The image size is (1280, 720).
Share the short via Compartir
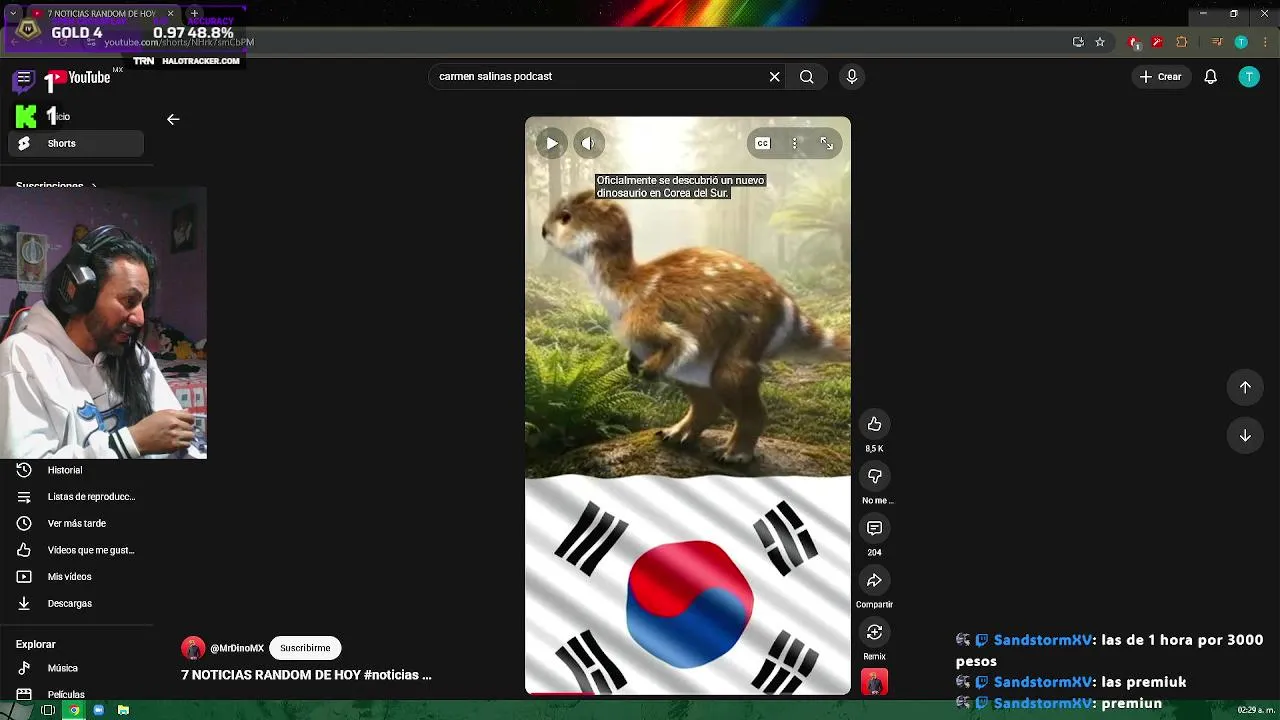tap(874, 580)
